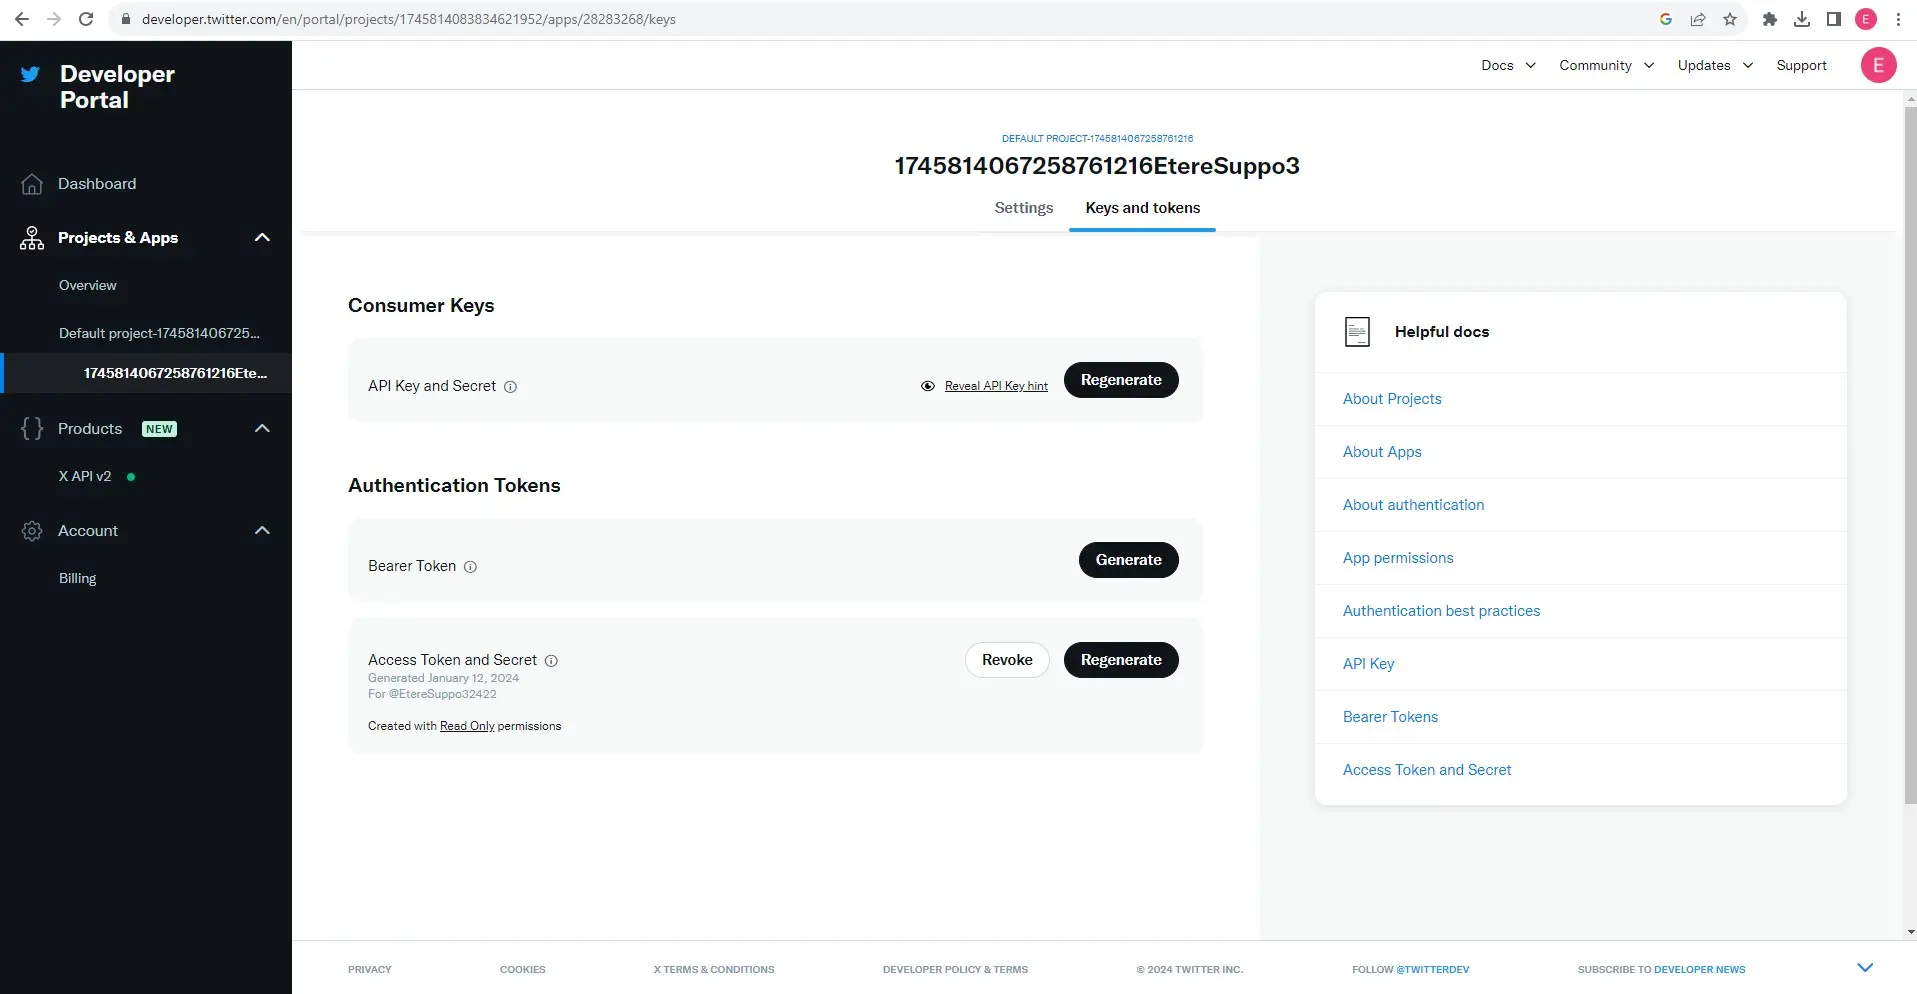This screenshot has height=994, width=1917.
Task: Click the Twitter bird logo
Action: (31, 74)
